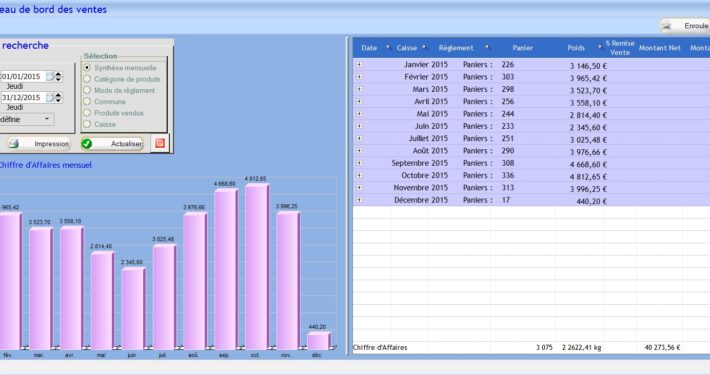The height and width of the screenshot is (375, 710).
Task: Open calendar picker for 01/01/2015 date
Action: pos(50,77)
